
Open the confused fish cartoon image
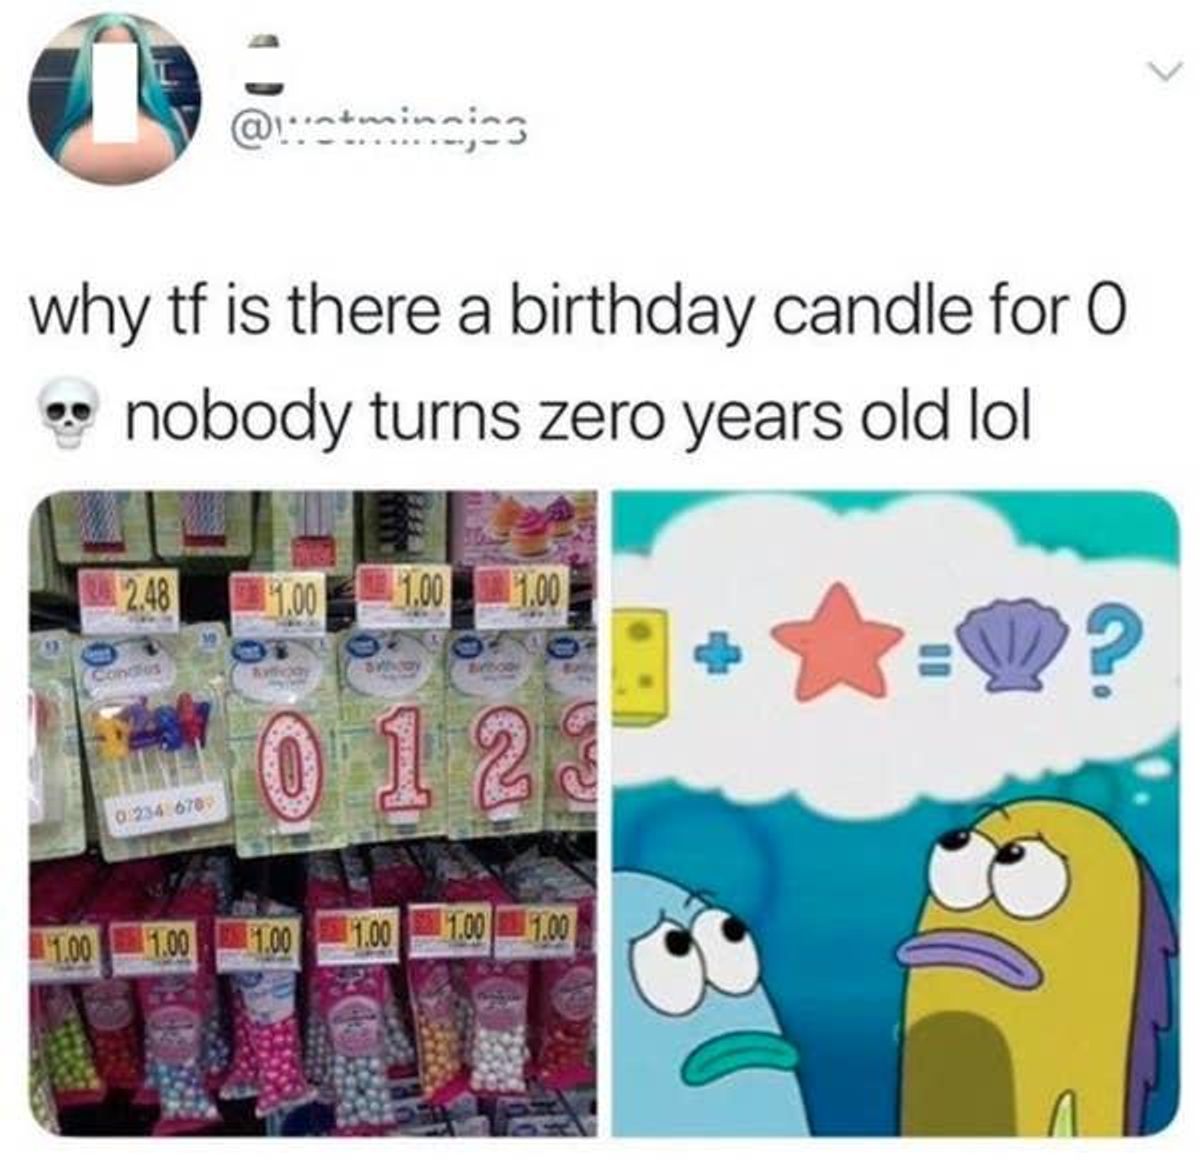(x=896, y=812)
